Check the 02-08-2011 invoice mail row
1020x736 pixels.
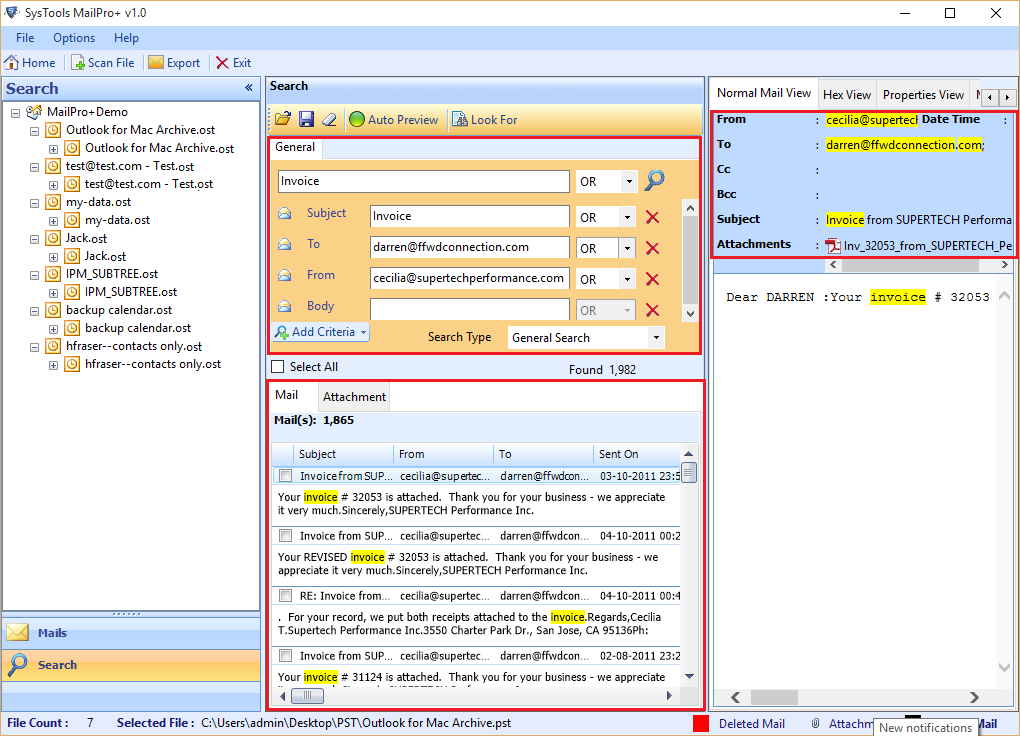point(285,655)
